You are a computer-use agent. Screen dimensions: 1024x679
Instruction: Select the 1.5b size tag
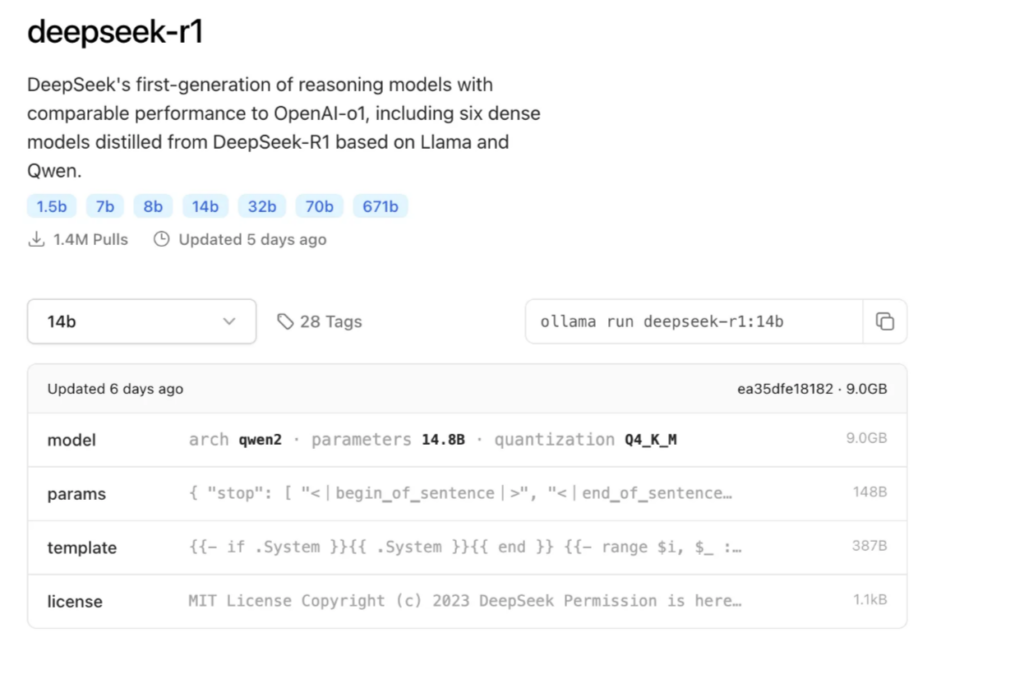[x=52, y=206]
